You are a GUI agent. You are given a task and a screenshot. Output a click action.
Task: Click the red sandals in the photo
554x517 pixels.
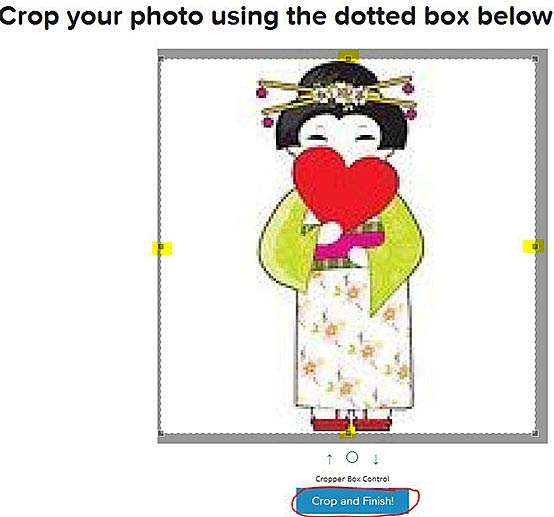[352, 424]
